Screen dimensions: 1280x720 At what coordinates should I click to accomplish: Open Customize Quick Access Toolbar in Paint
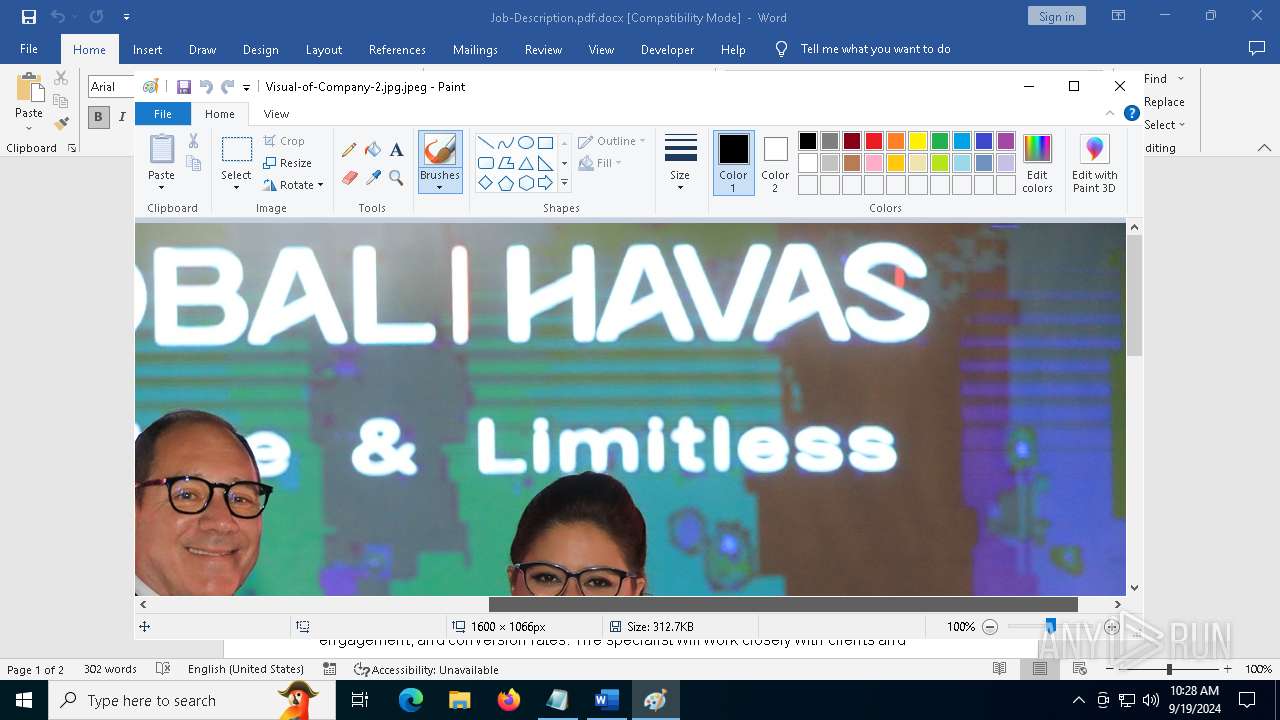(x=246, y=88)
